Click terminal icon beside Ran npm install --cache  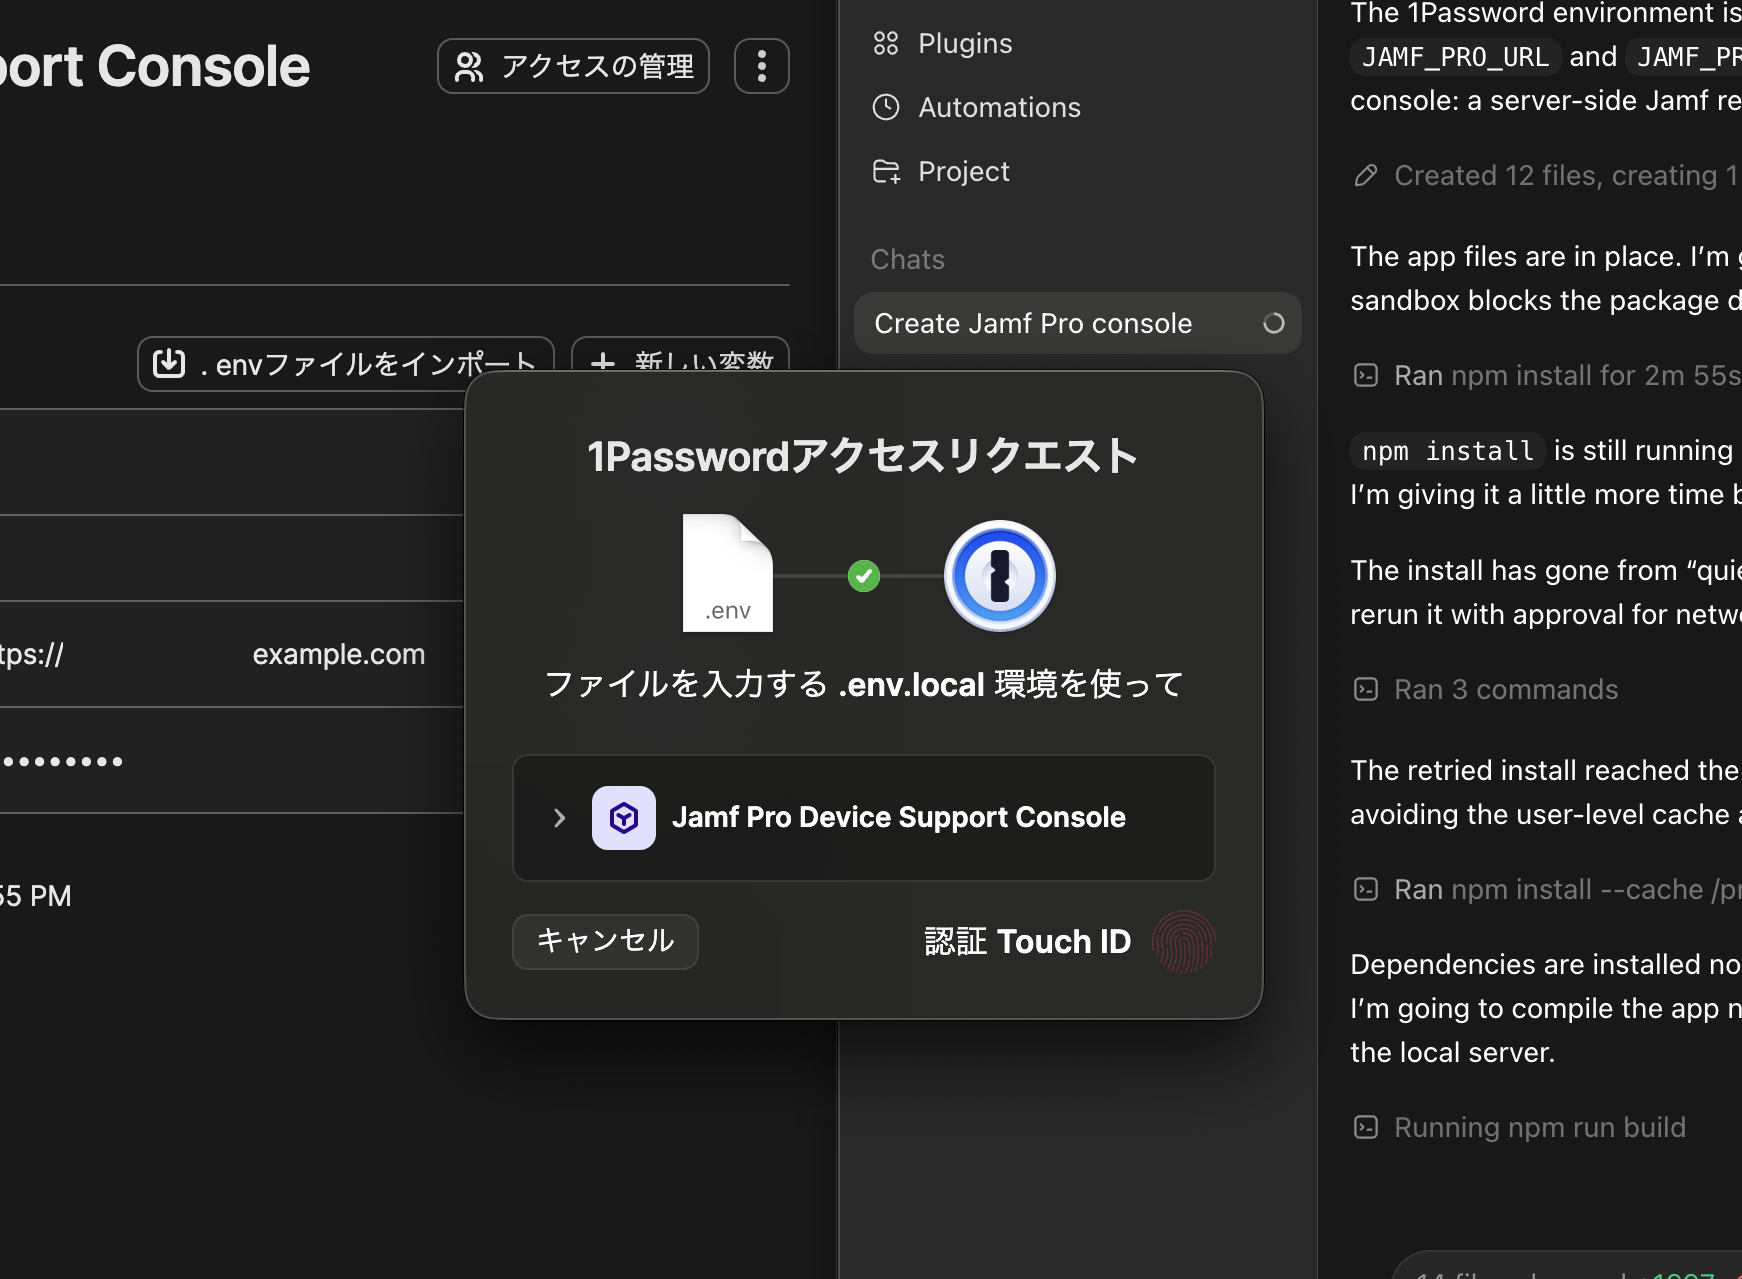[1366, 889]
